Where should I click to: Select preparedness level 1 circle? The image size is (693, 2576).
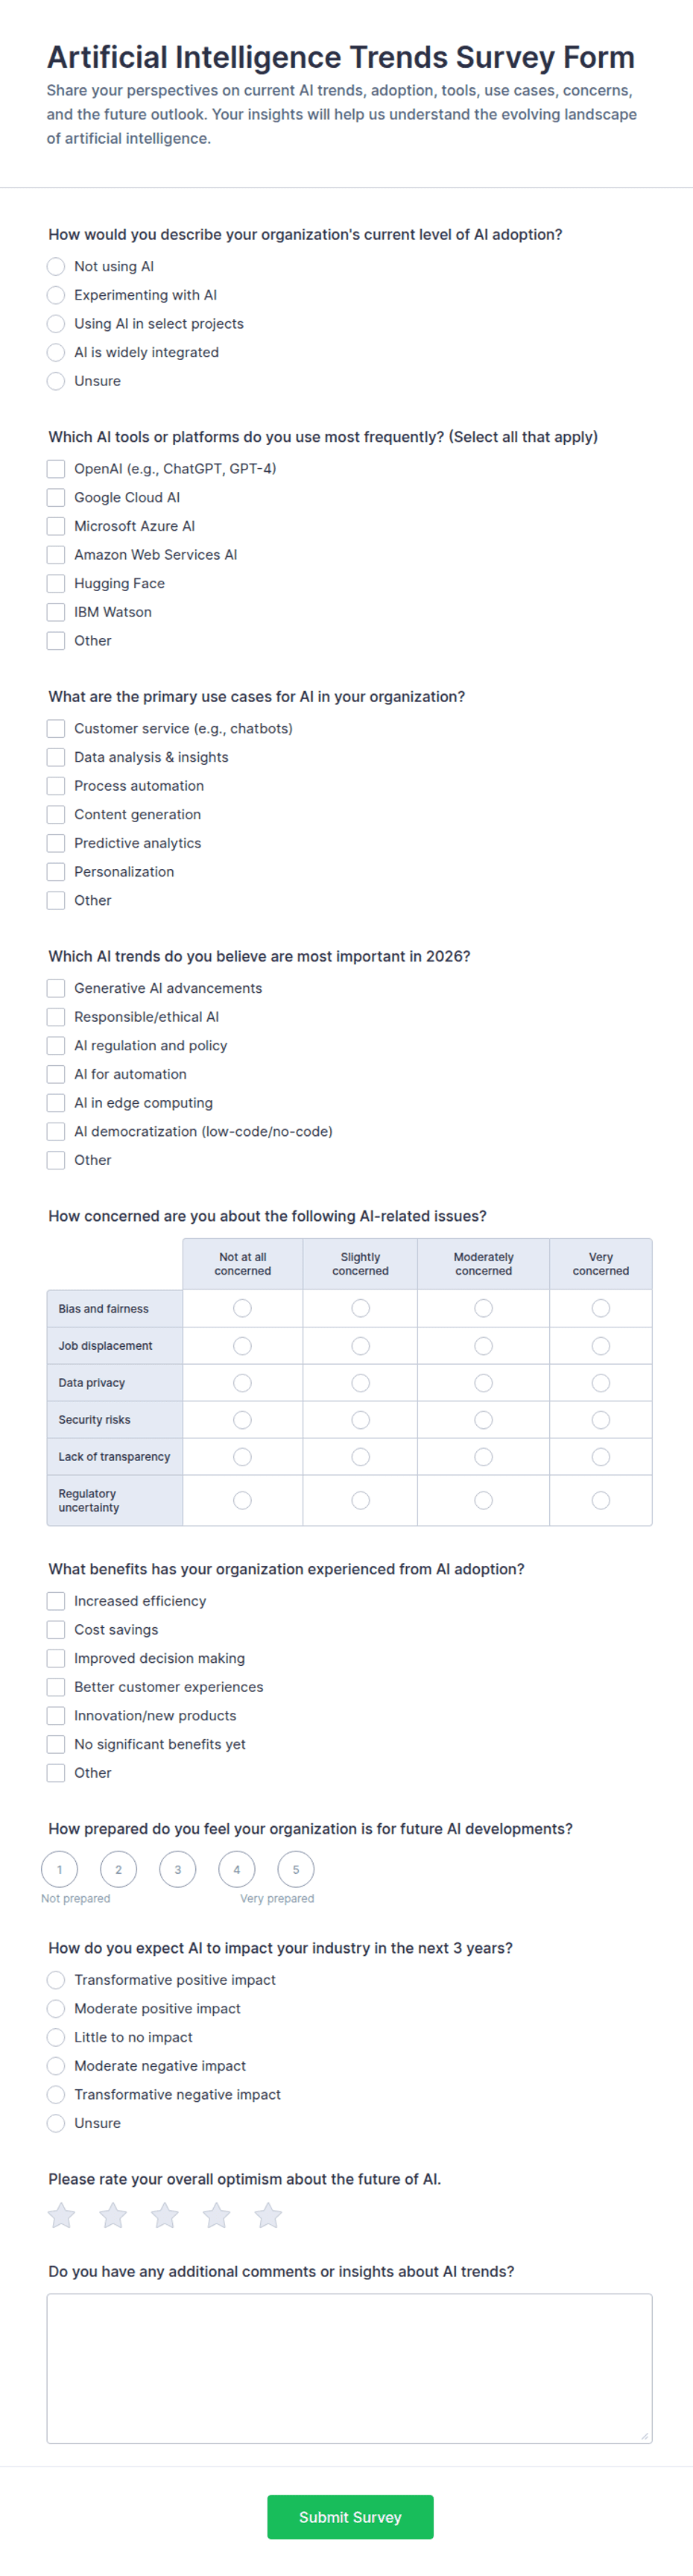(x=59, y=1869)
